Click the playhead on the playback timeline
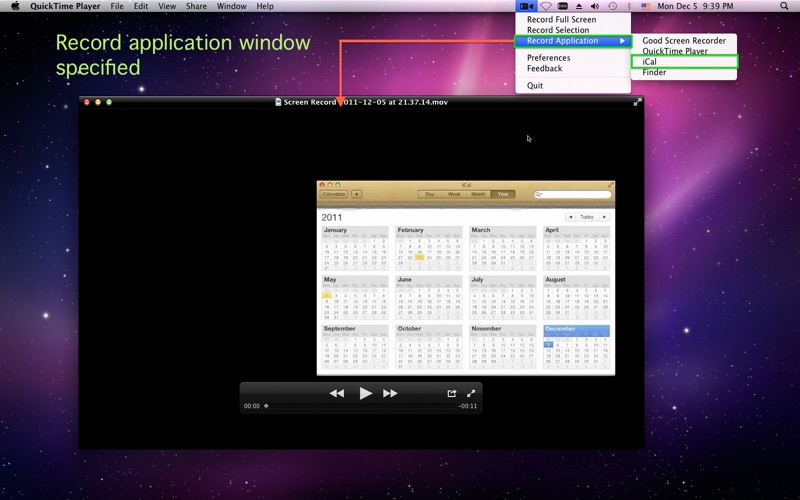 tap(266, 406)
